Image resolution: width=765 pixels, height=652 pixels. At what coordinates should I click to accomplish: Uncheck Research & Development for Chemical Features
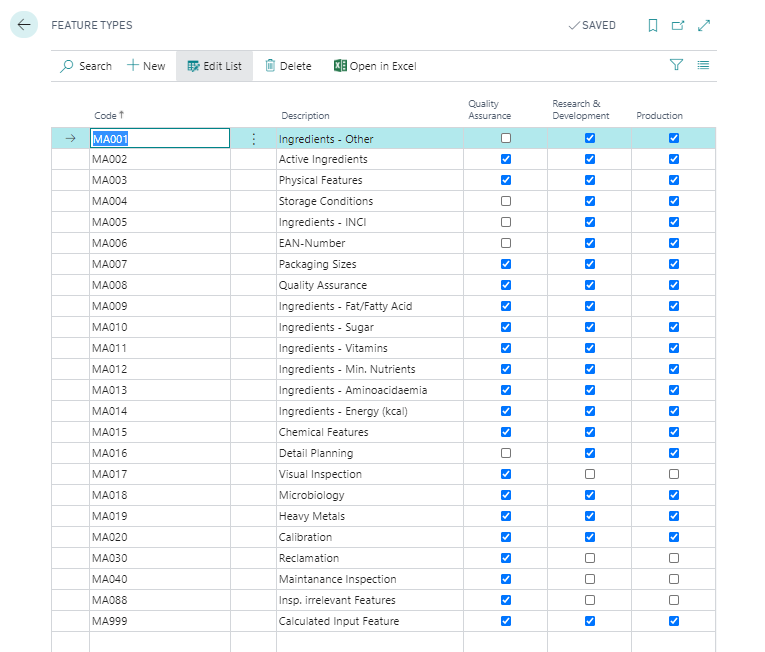pos(590,432)
